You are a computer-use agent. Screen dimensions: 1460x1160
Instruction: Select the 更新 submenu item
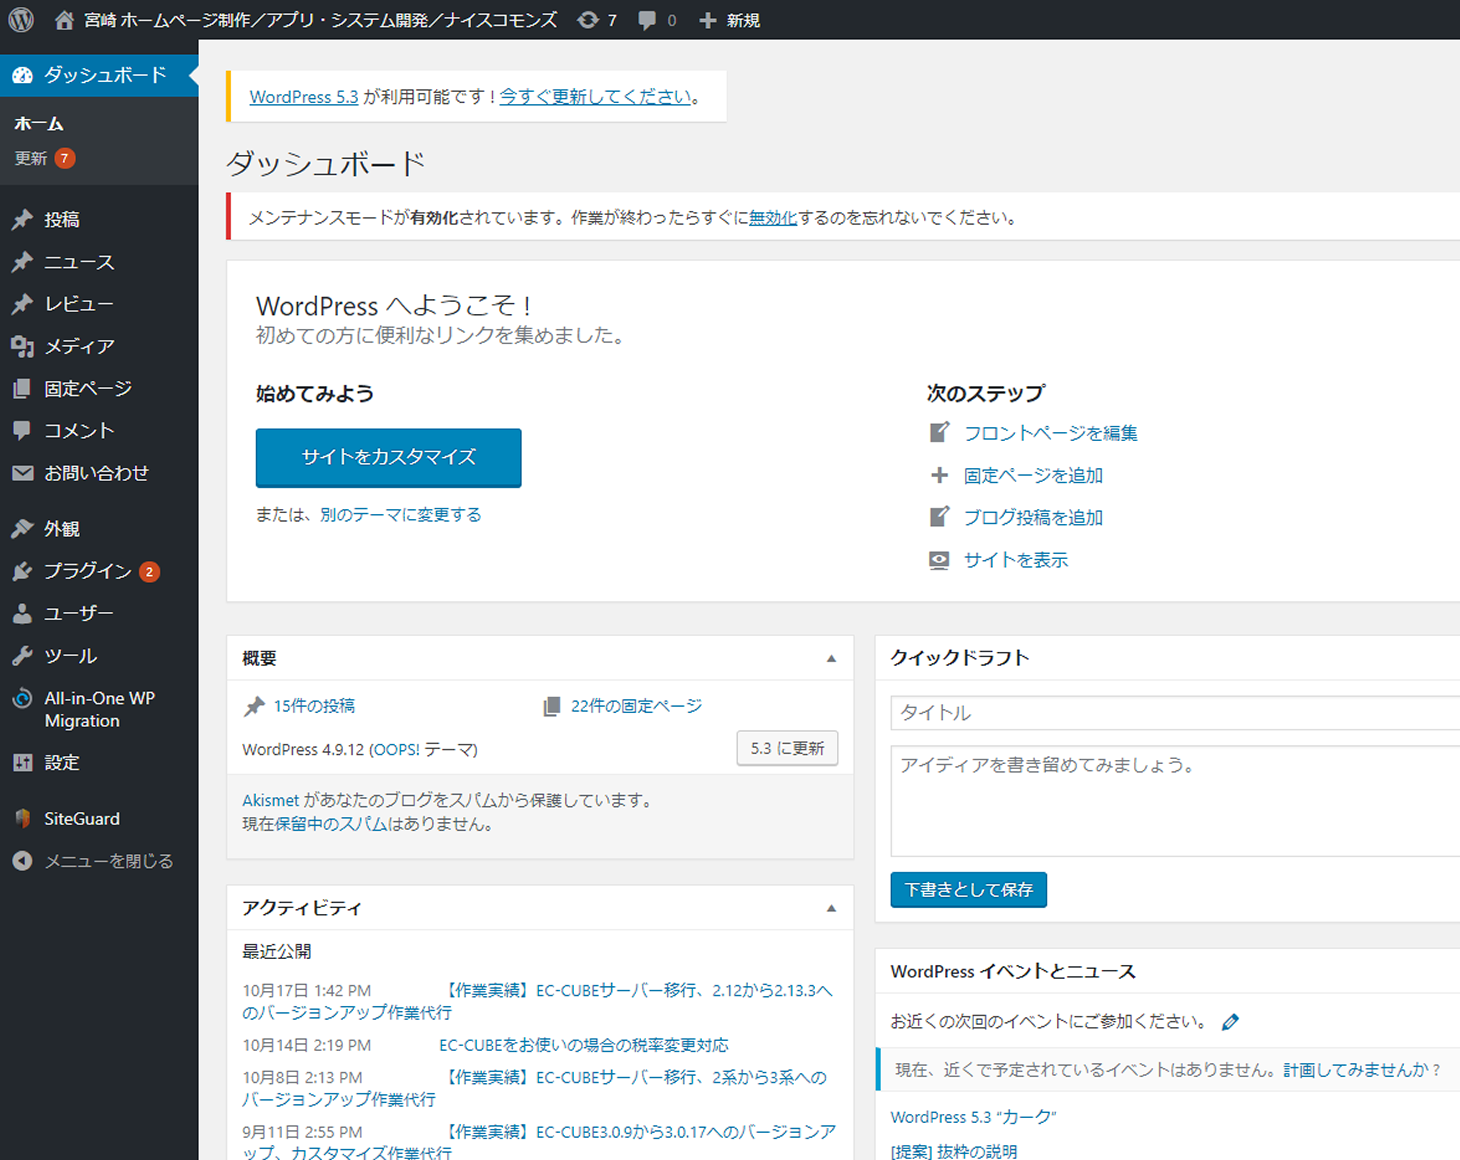(31, 158)
